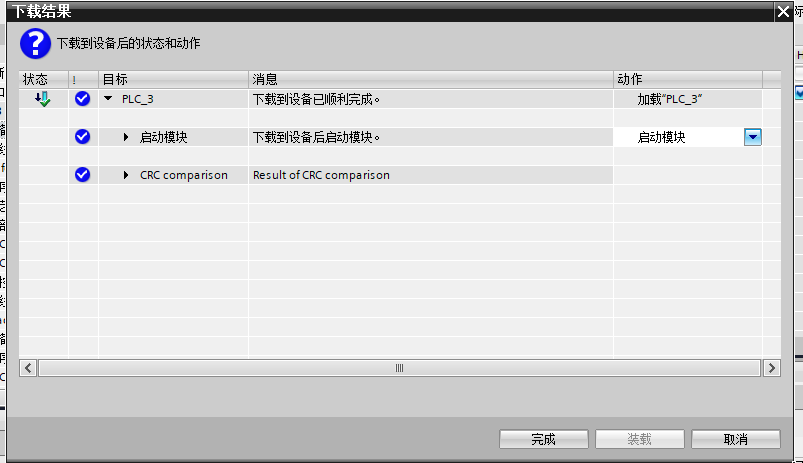Click the blue checkmark beside CRC comparison
803x463 pixels.
coord(83,175)
